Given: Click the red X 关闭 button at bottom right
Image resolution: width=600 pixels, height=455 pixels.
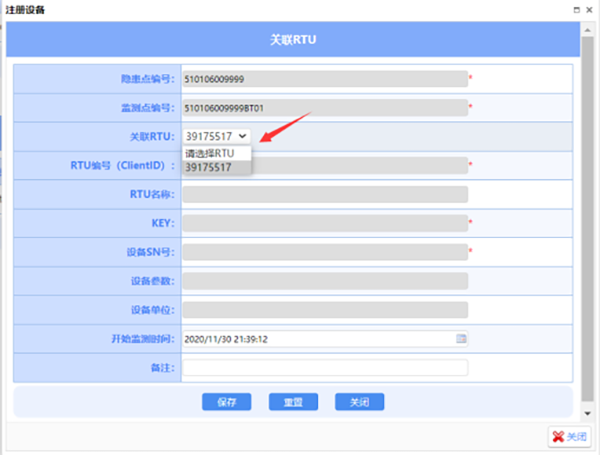Looking at the screenshot, I should coord(568,437).
